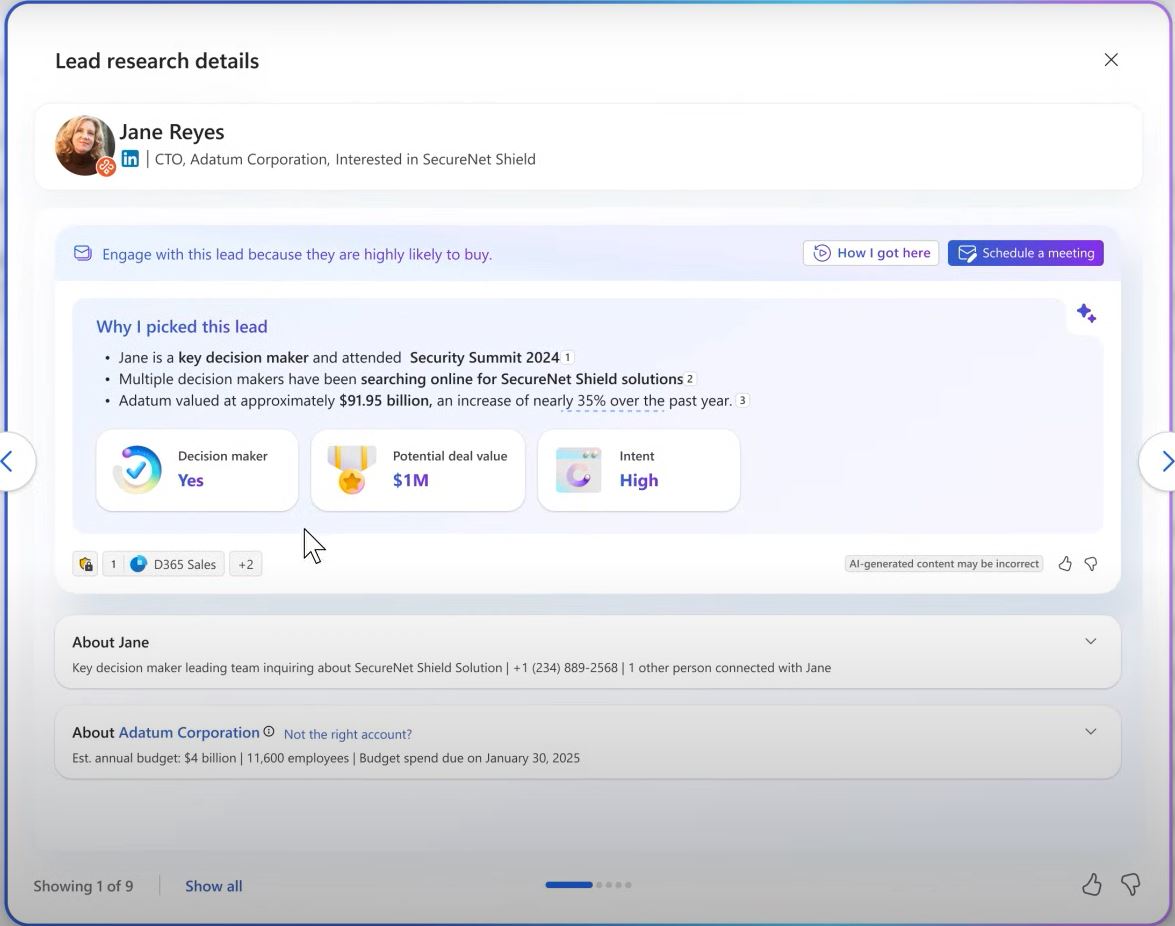Image resolution: width=1175 pixels, height=926 pixels.
Task: Click thumbs up on AI-generated card
Action: click(x=1065, y=564)
